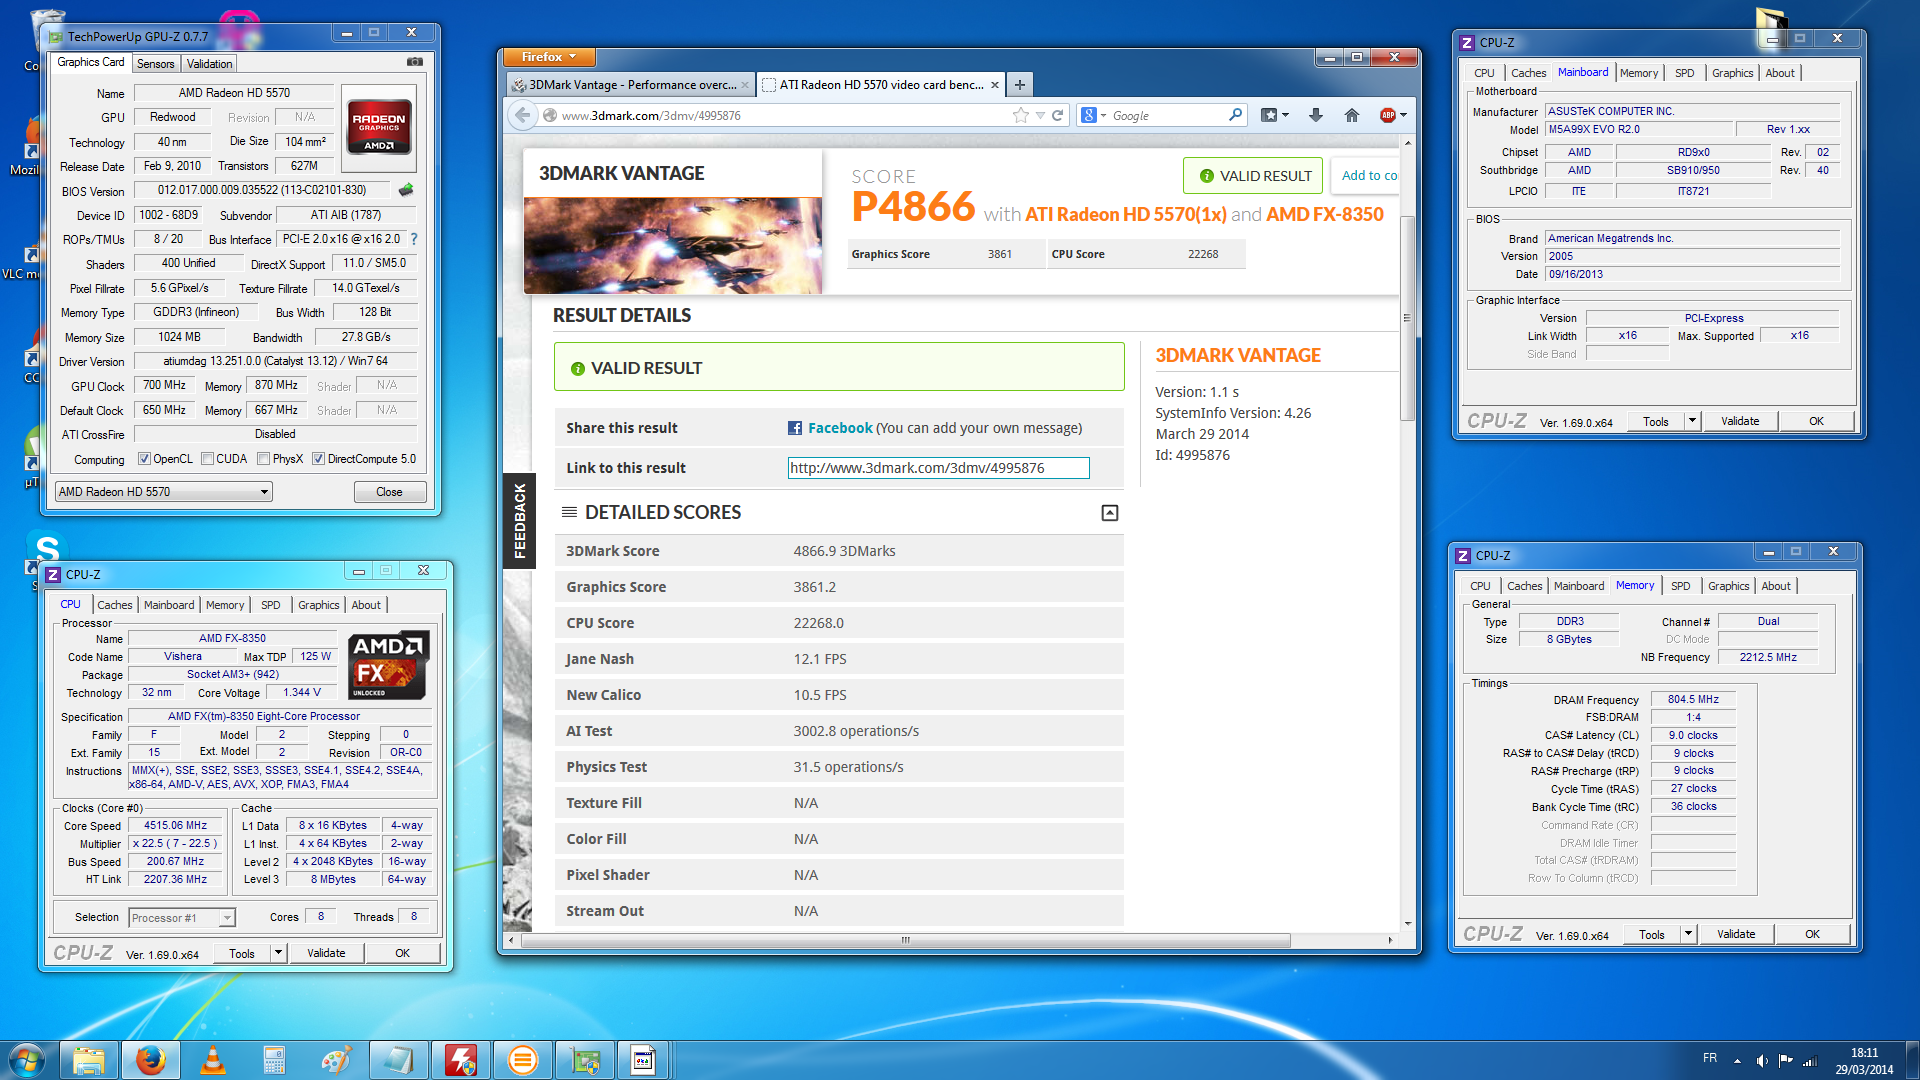Open the volume control in system tray
Screen dimensions: 1920x1080
pyautogui.click(x=1762, y=1060)
